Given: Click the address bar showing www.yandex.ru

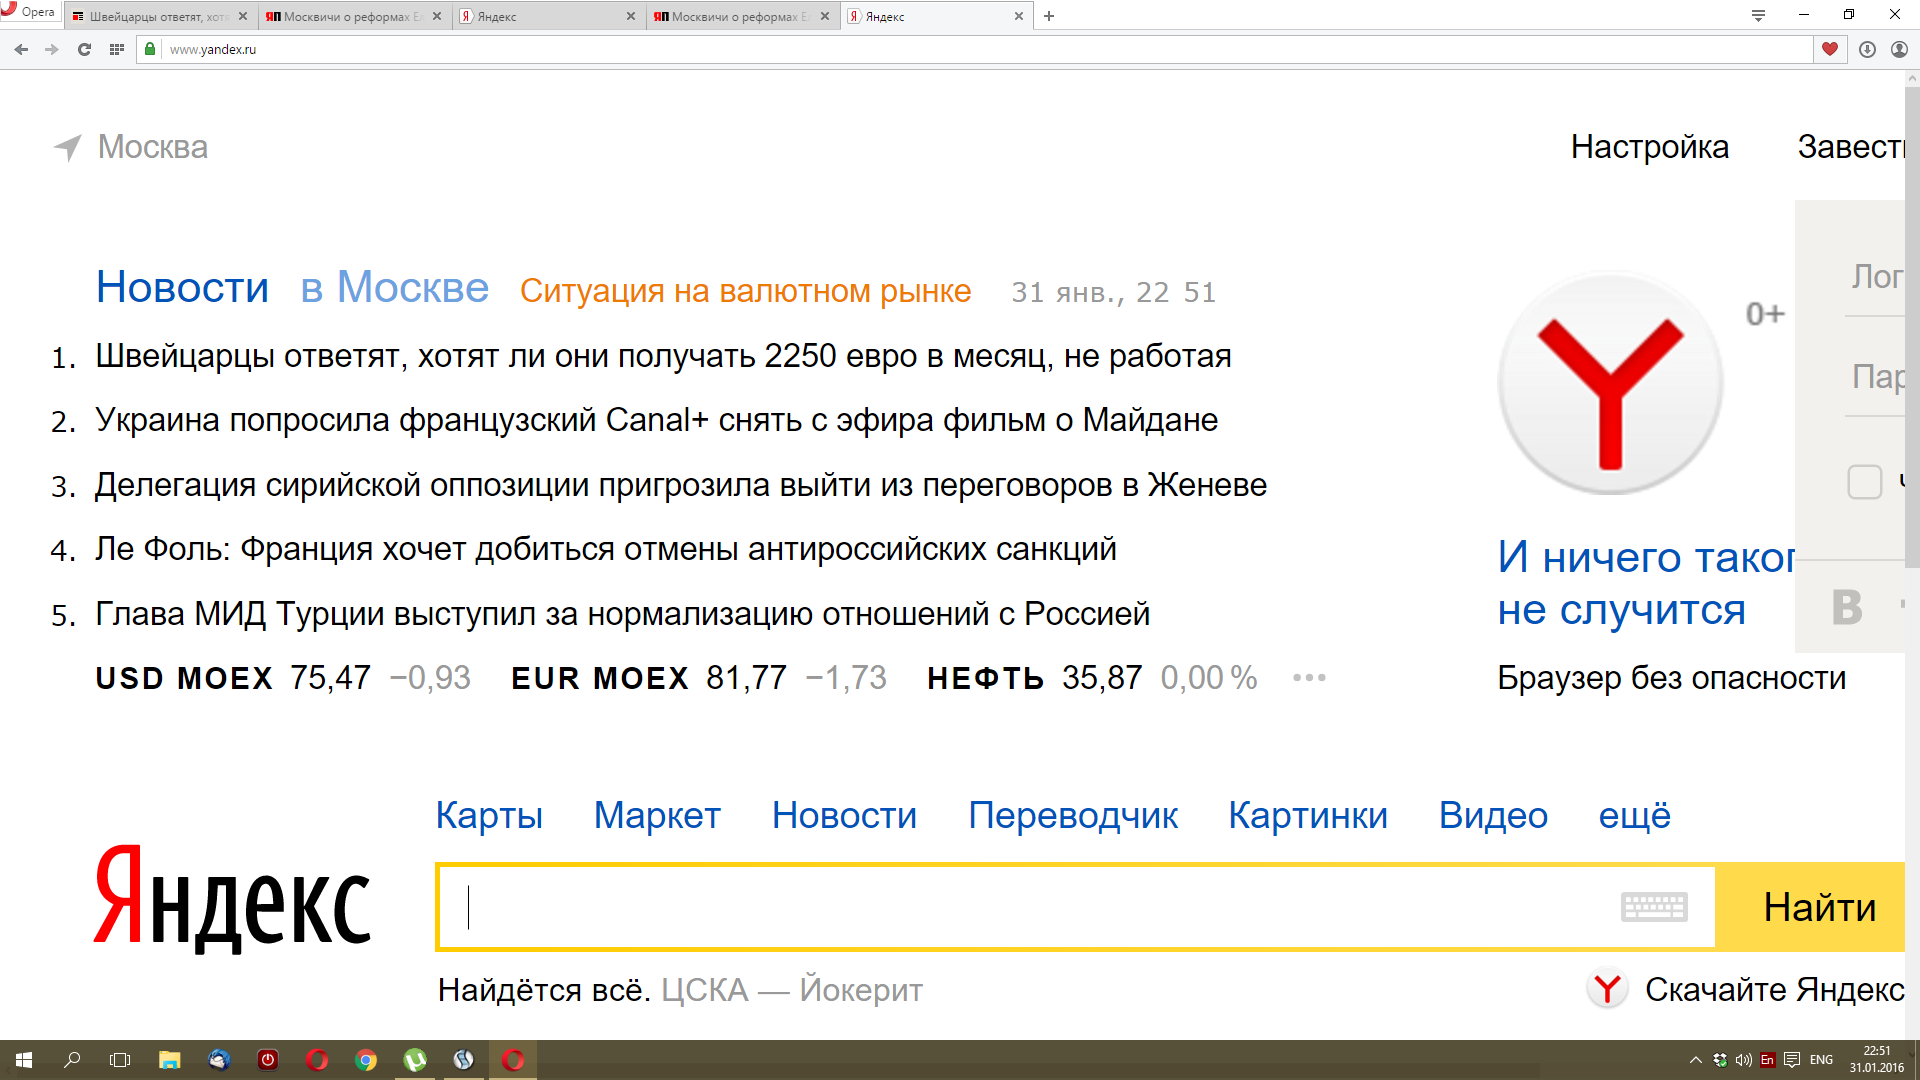Looking at the screenshot, I should (x=975, y=49).
